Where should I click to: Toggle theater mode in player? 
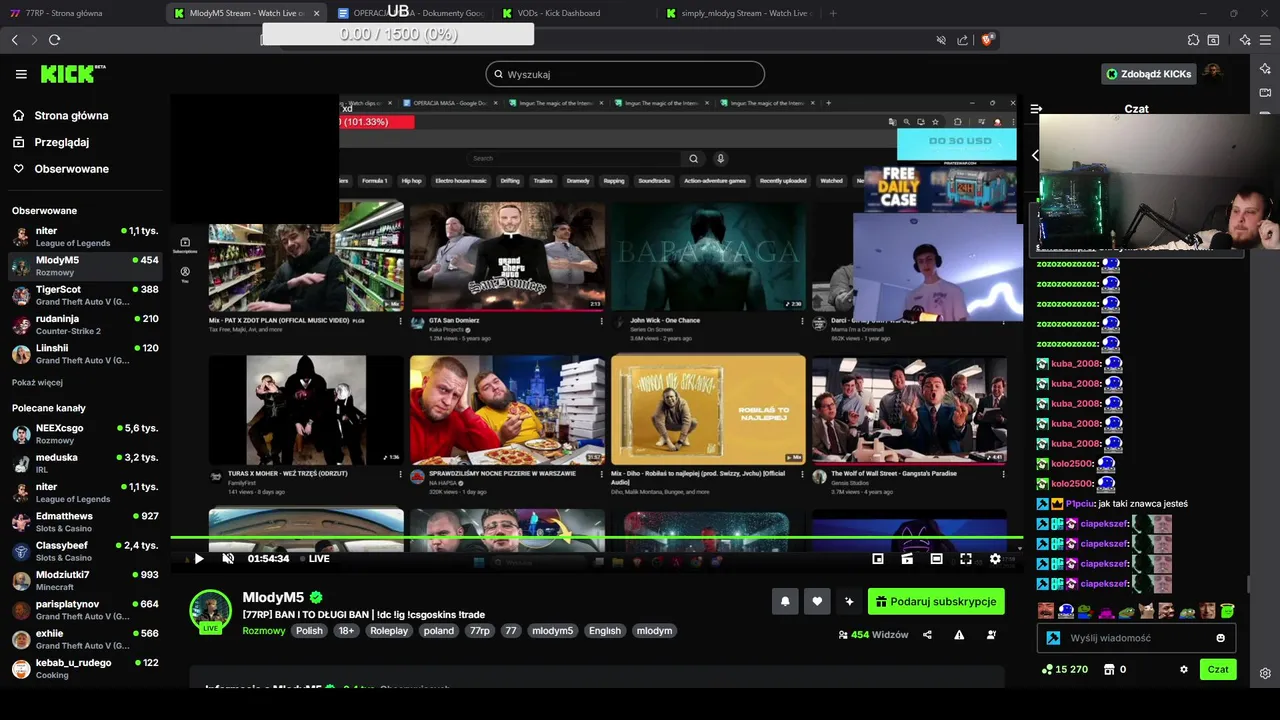coord(936,559)
